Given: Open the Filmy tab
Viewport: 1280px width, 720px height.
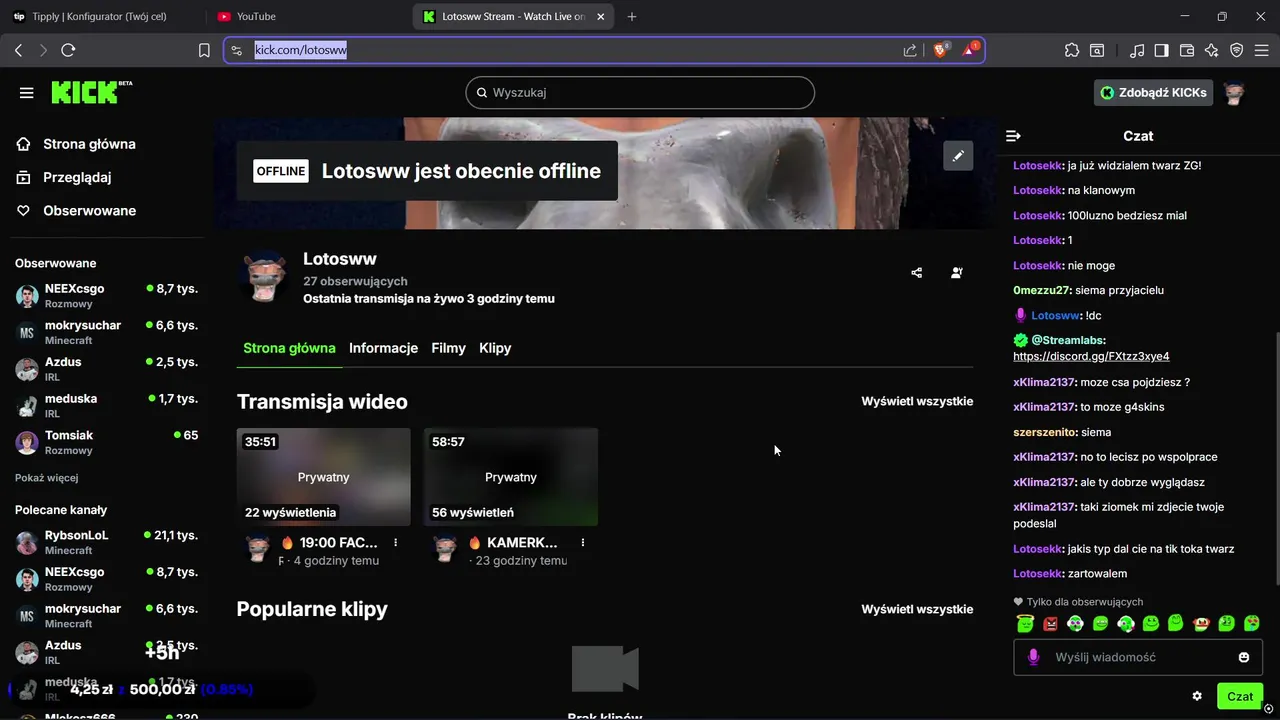Looking at the screenshot, I should point(448,348).
